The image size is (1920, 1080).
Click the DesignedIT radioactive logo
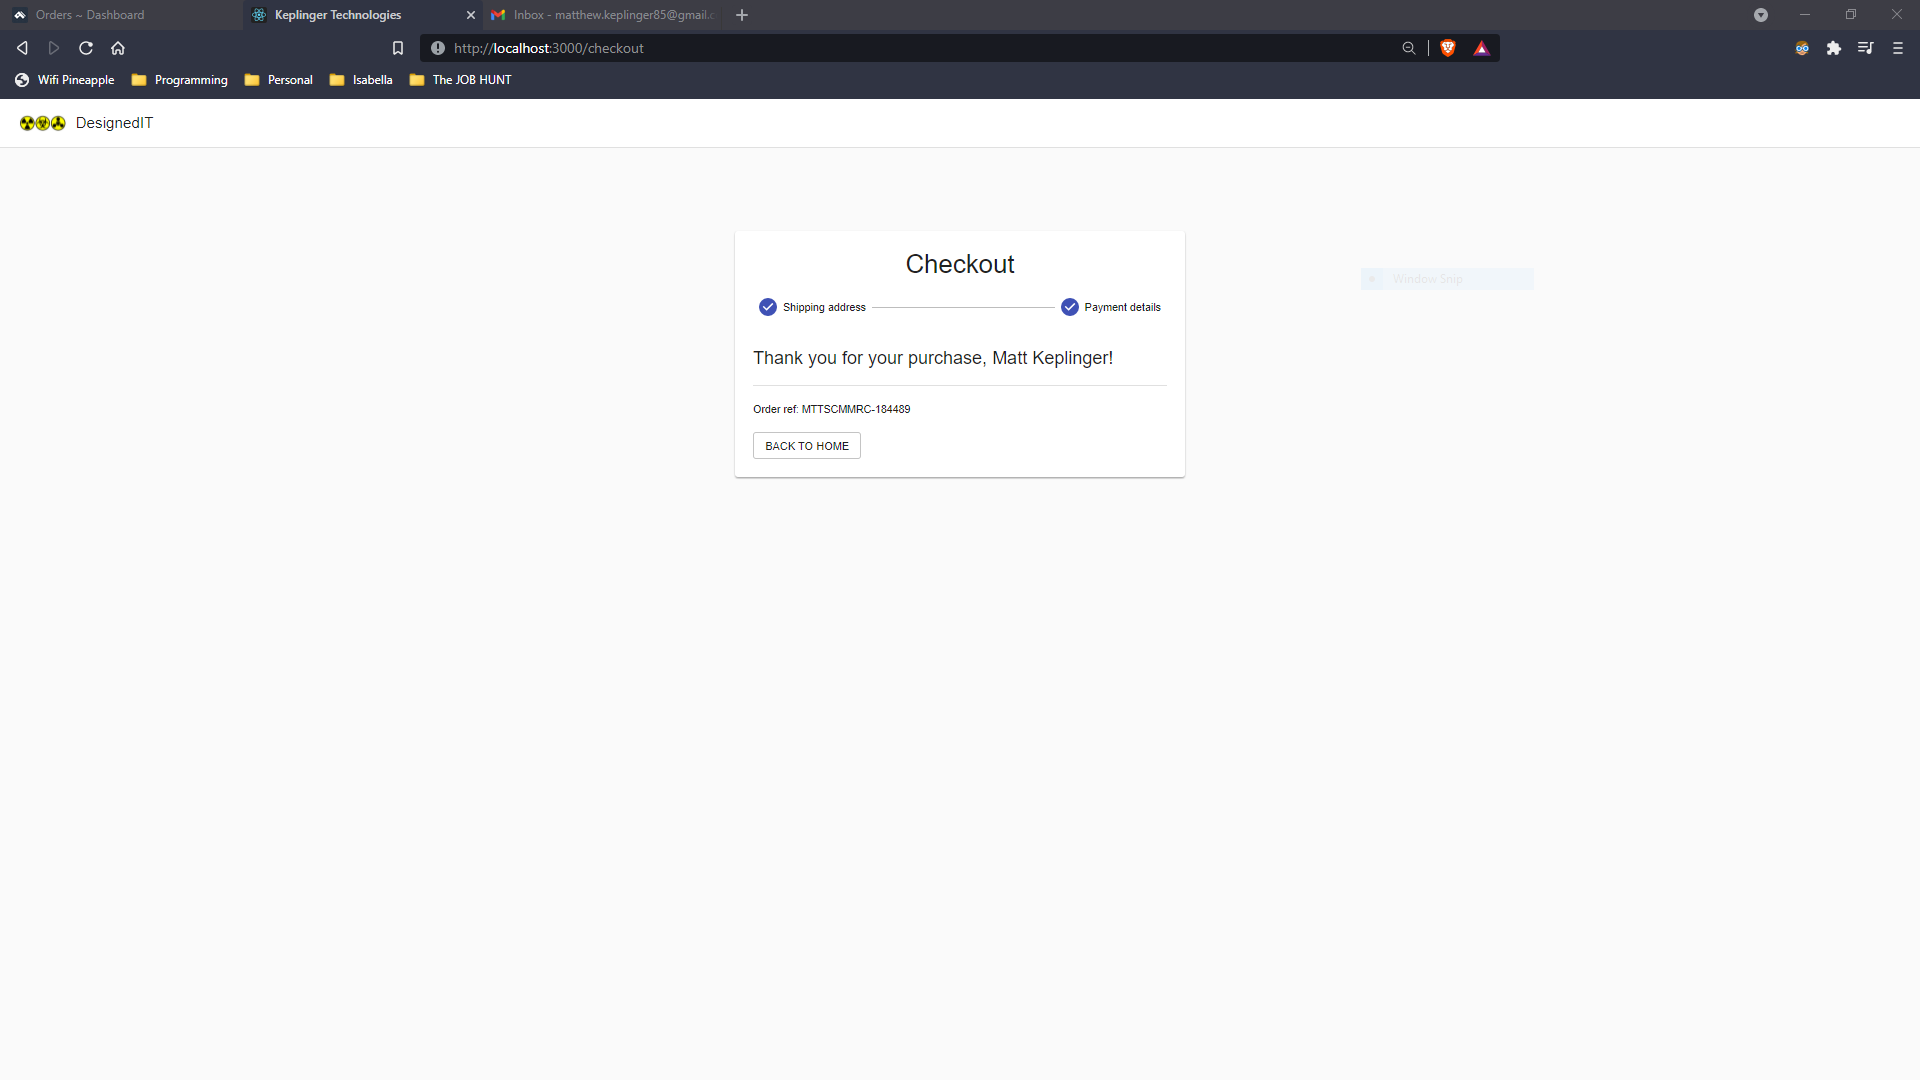point(43,123)
